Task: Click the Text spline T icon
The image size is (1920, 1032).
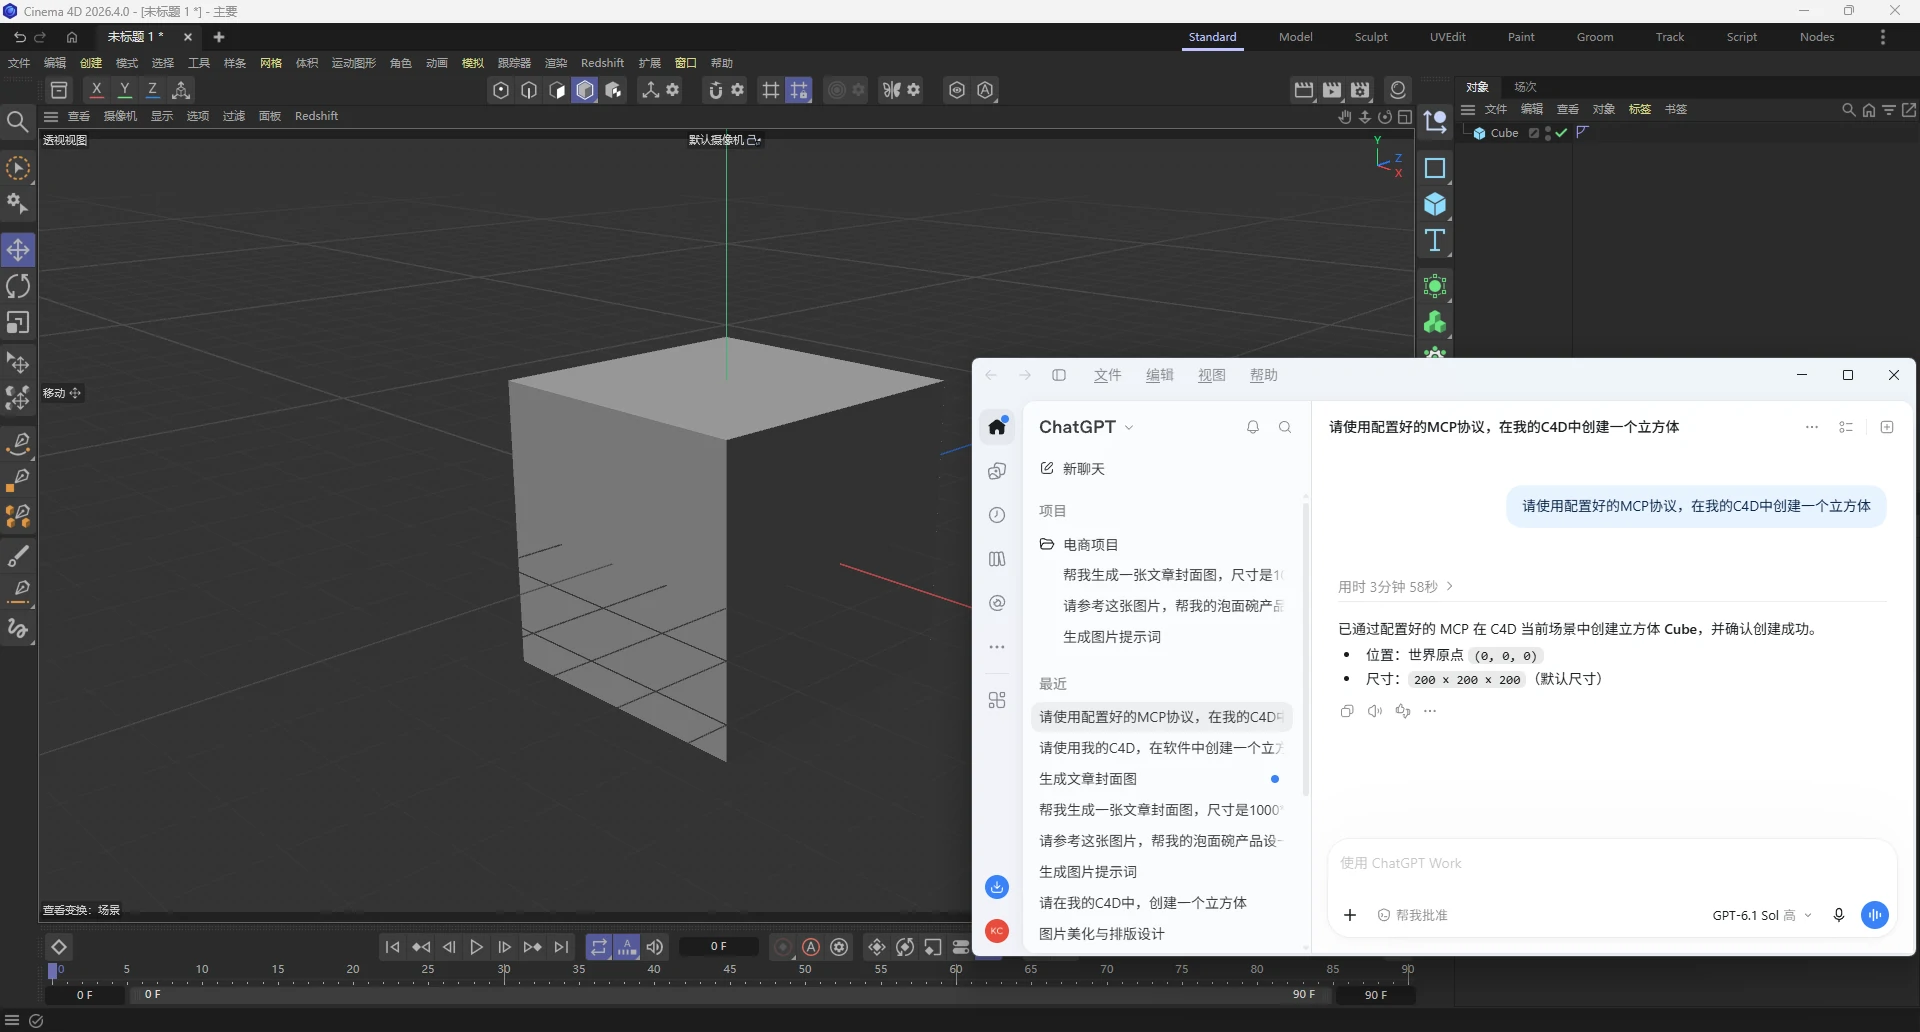Action: point(1435,240)
